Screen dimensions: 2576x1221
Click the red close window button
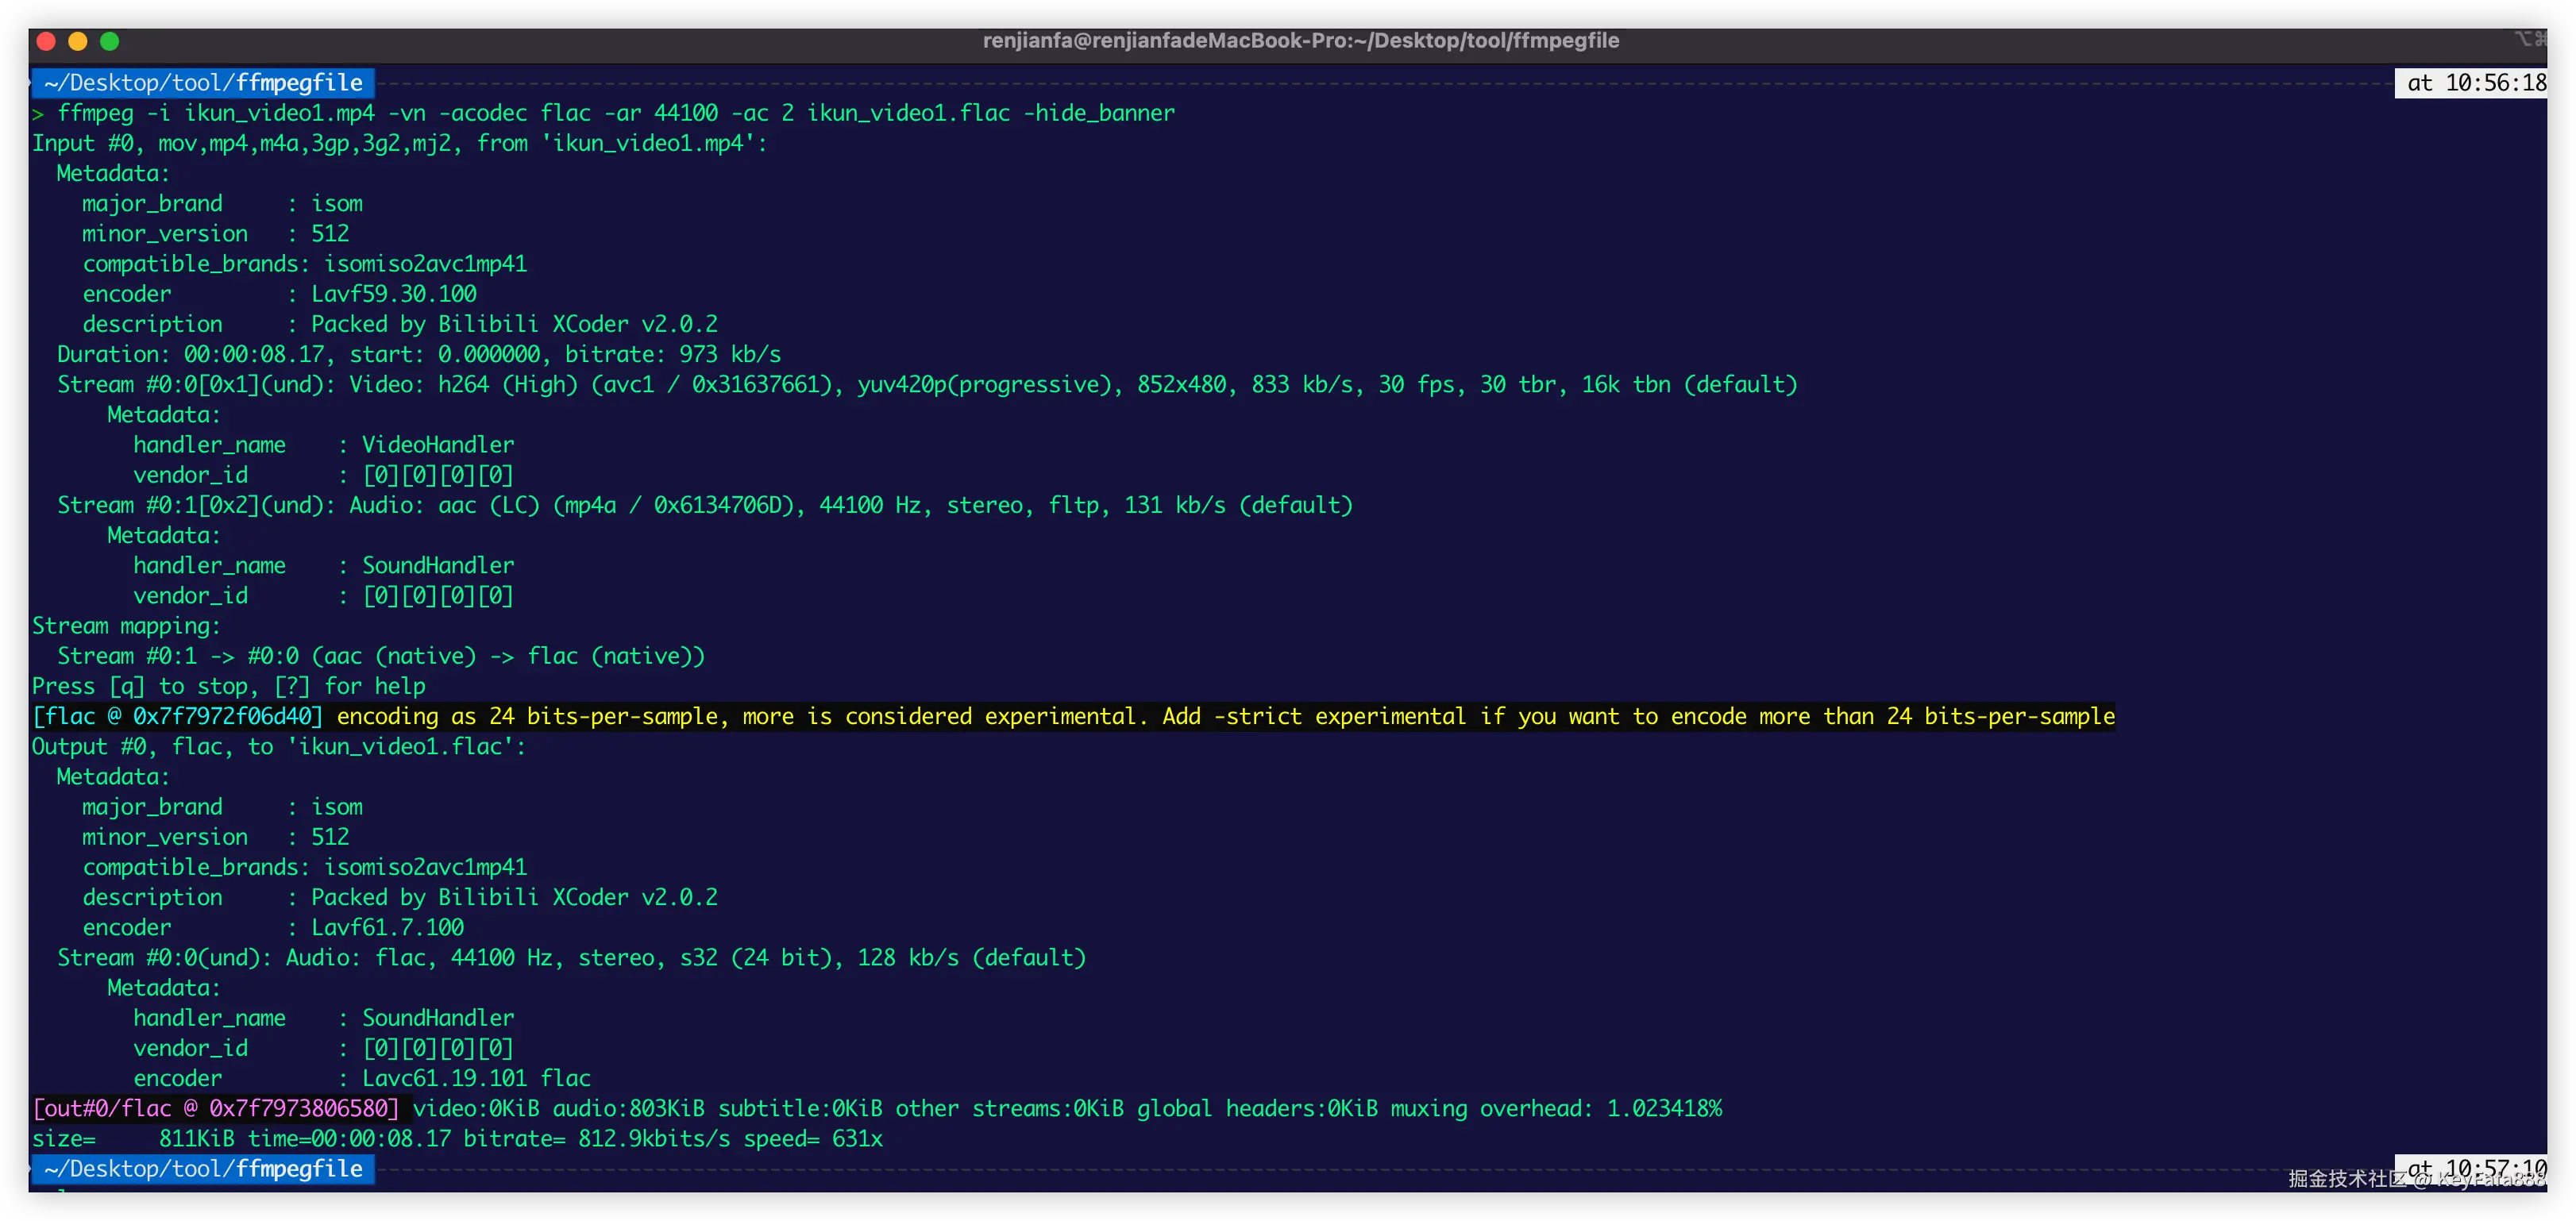point(46,41)
